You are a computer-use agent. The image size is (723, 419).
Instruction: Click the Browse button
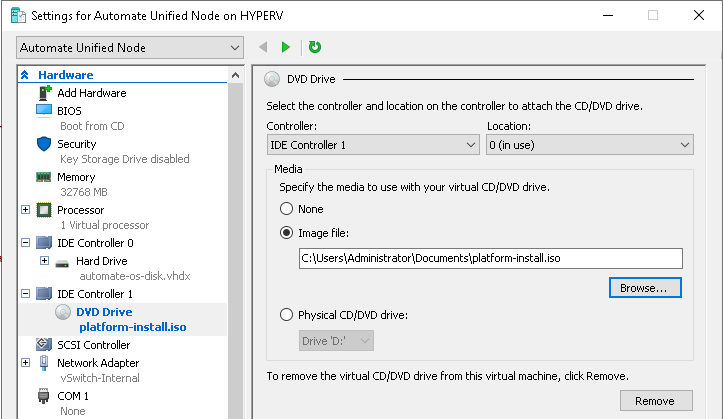click(x=644, y=287)
